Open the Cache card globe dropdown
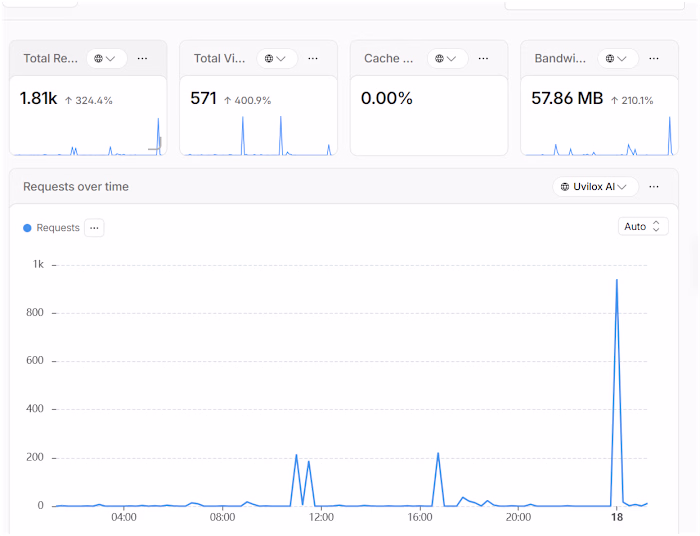700x536 pixels. click(x=447, y=58)
